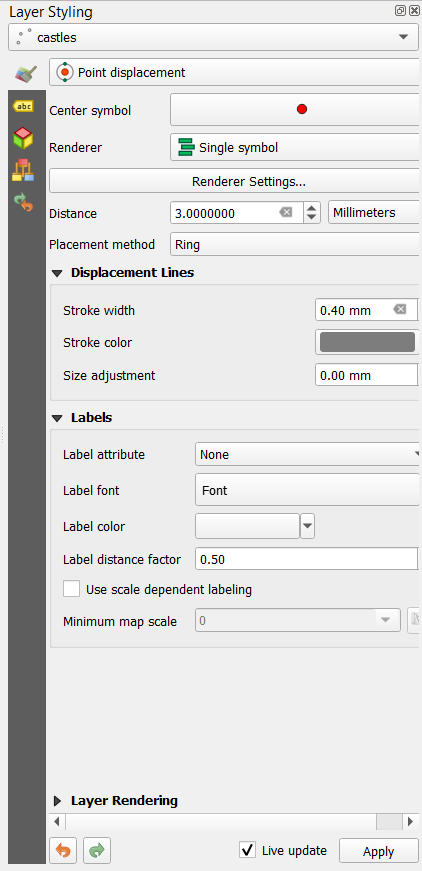Click the horizontal scrollbar left arrow

(x=56, y=821)
